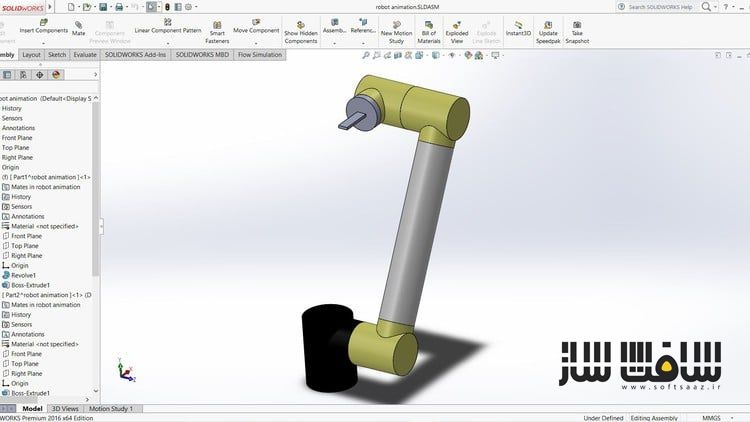This screenshot has height=422, width=750.
Task: Select Part2^robot animation component
Action: [x=46, y=295]
